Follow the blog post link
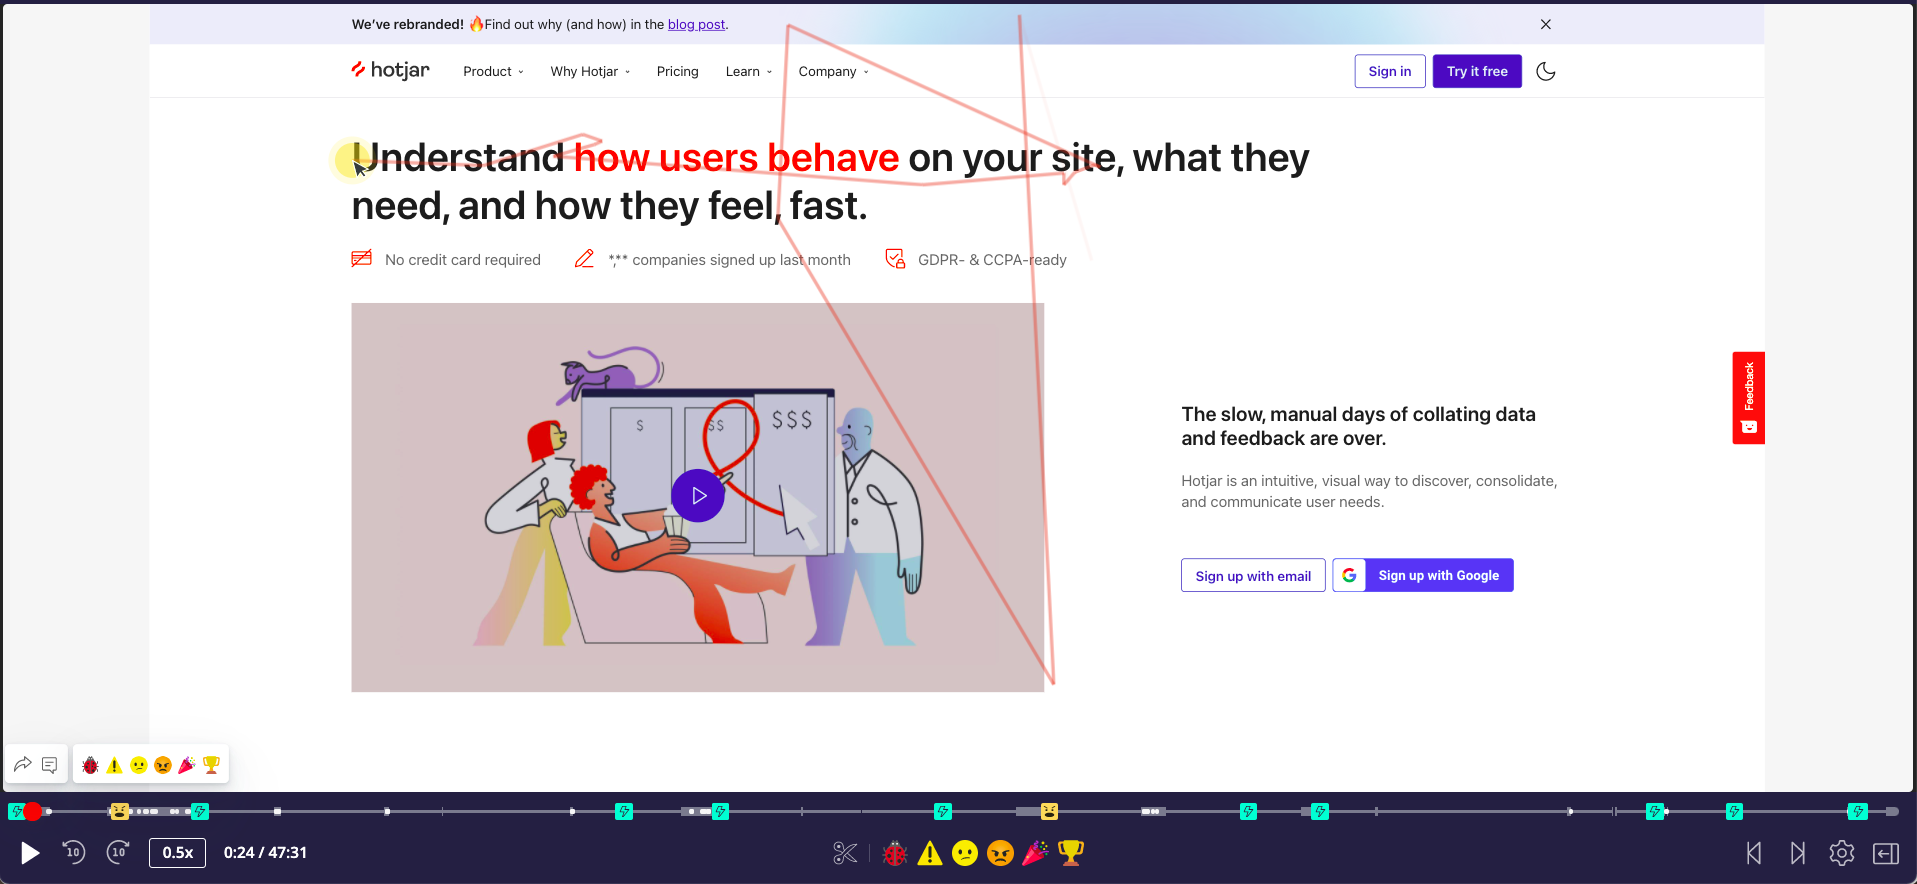The width and height of the screenshot is (1917, 884). [696, 24]
